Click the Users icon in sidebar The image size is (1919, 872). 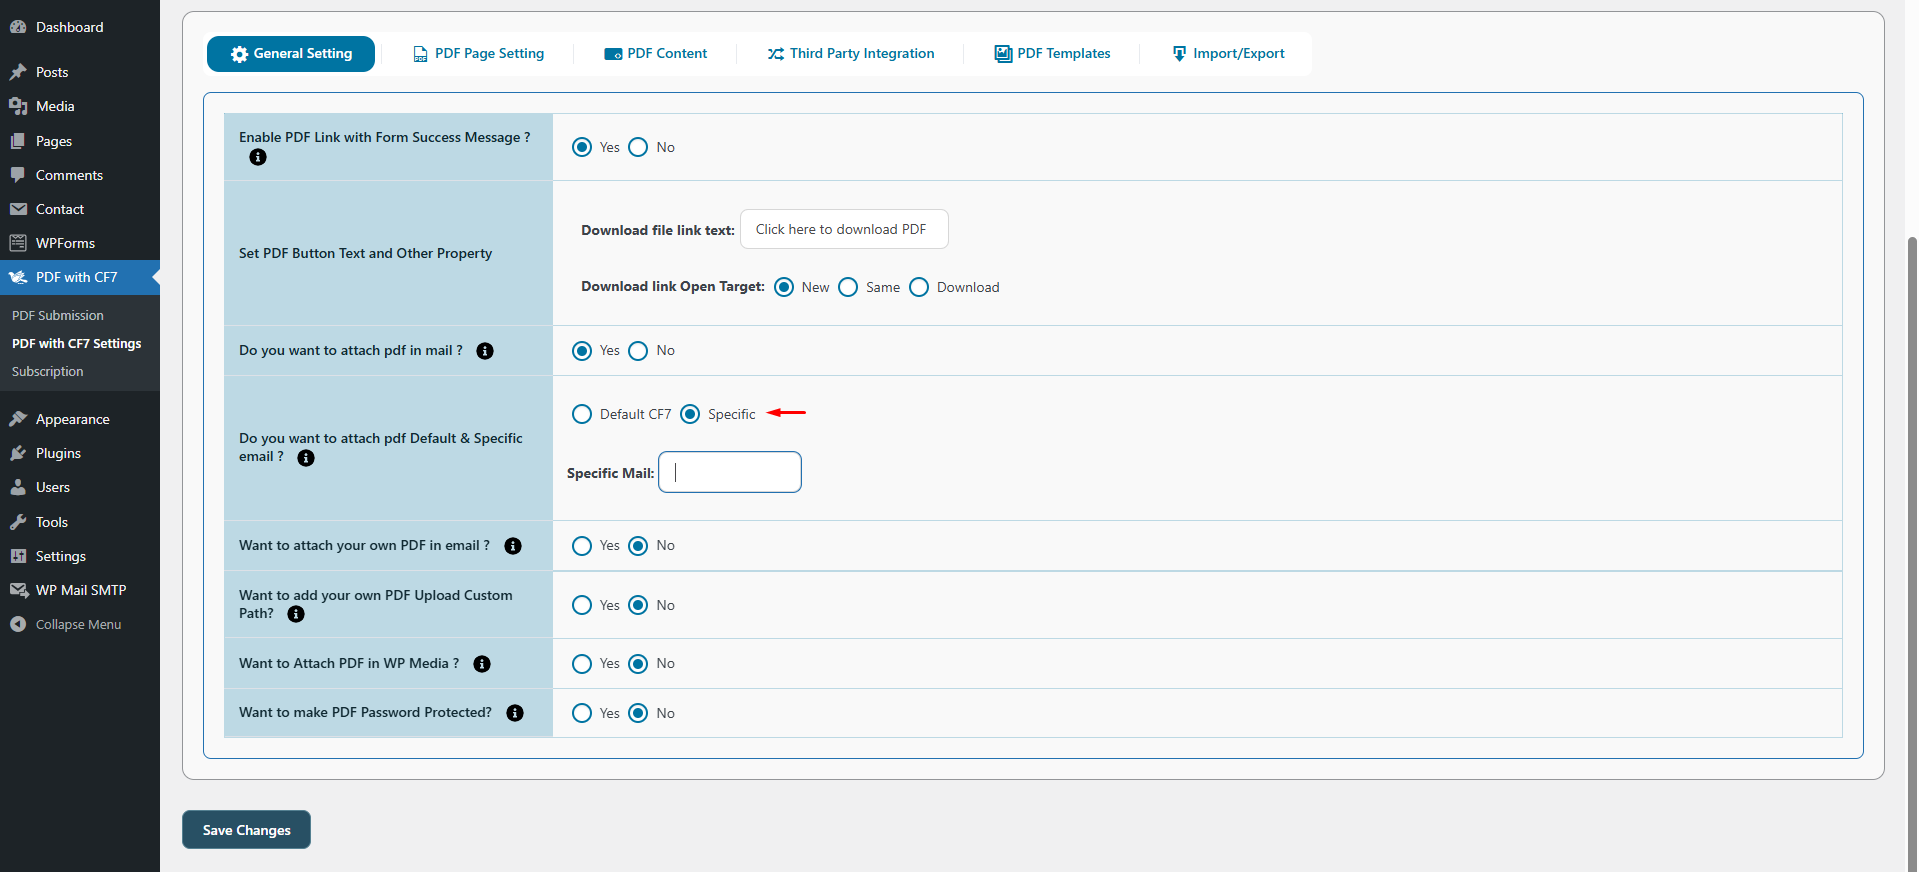coord(18,487)
